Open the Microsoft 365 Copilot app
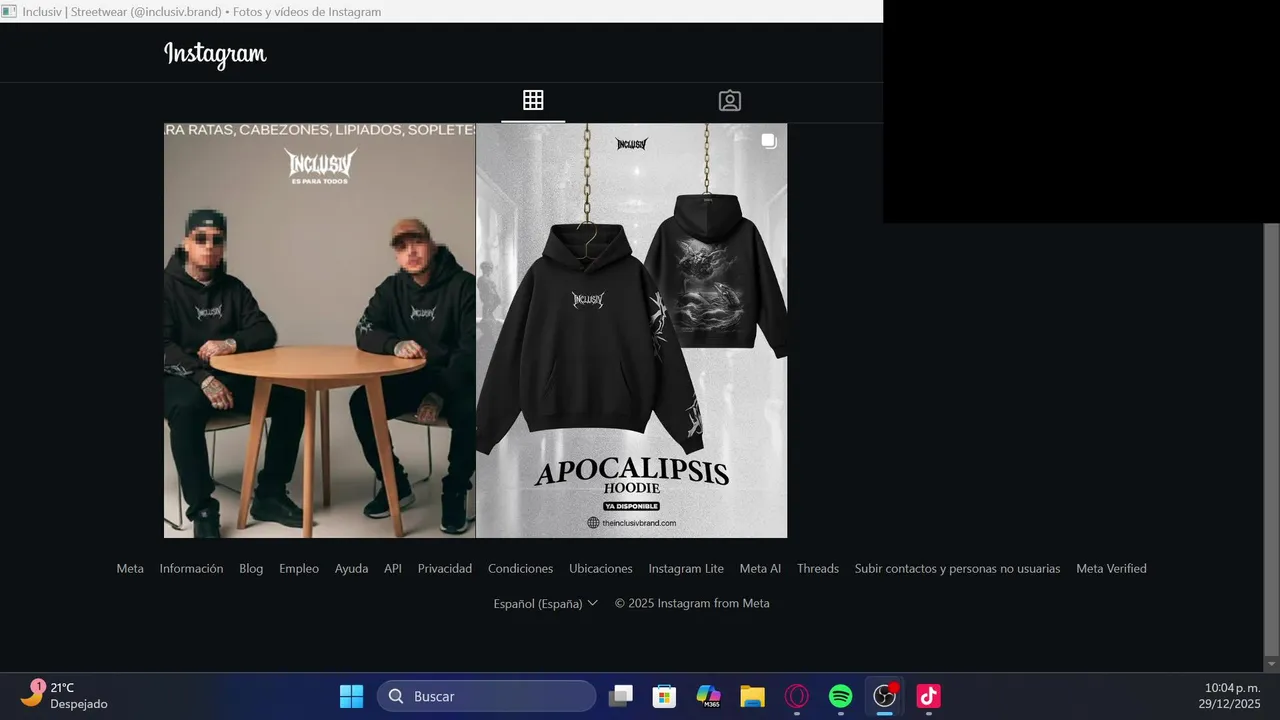Viewport: 1280px width, 720px height. pyautogui.click(x=709, y=696)
